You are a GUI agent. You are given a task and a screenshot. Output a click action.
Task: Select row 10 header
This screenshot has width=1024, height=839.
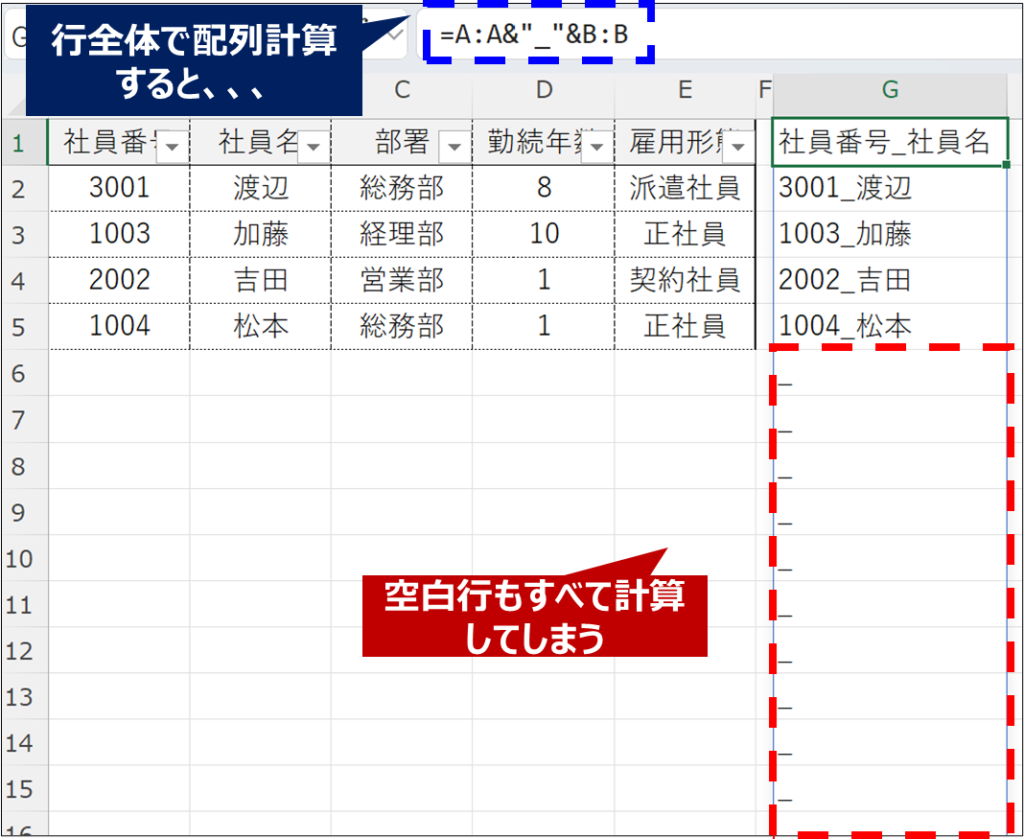[18, 557]
